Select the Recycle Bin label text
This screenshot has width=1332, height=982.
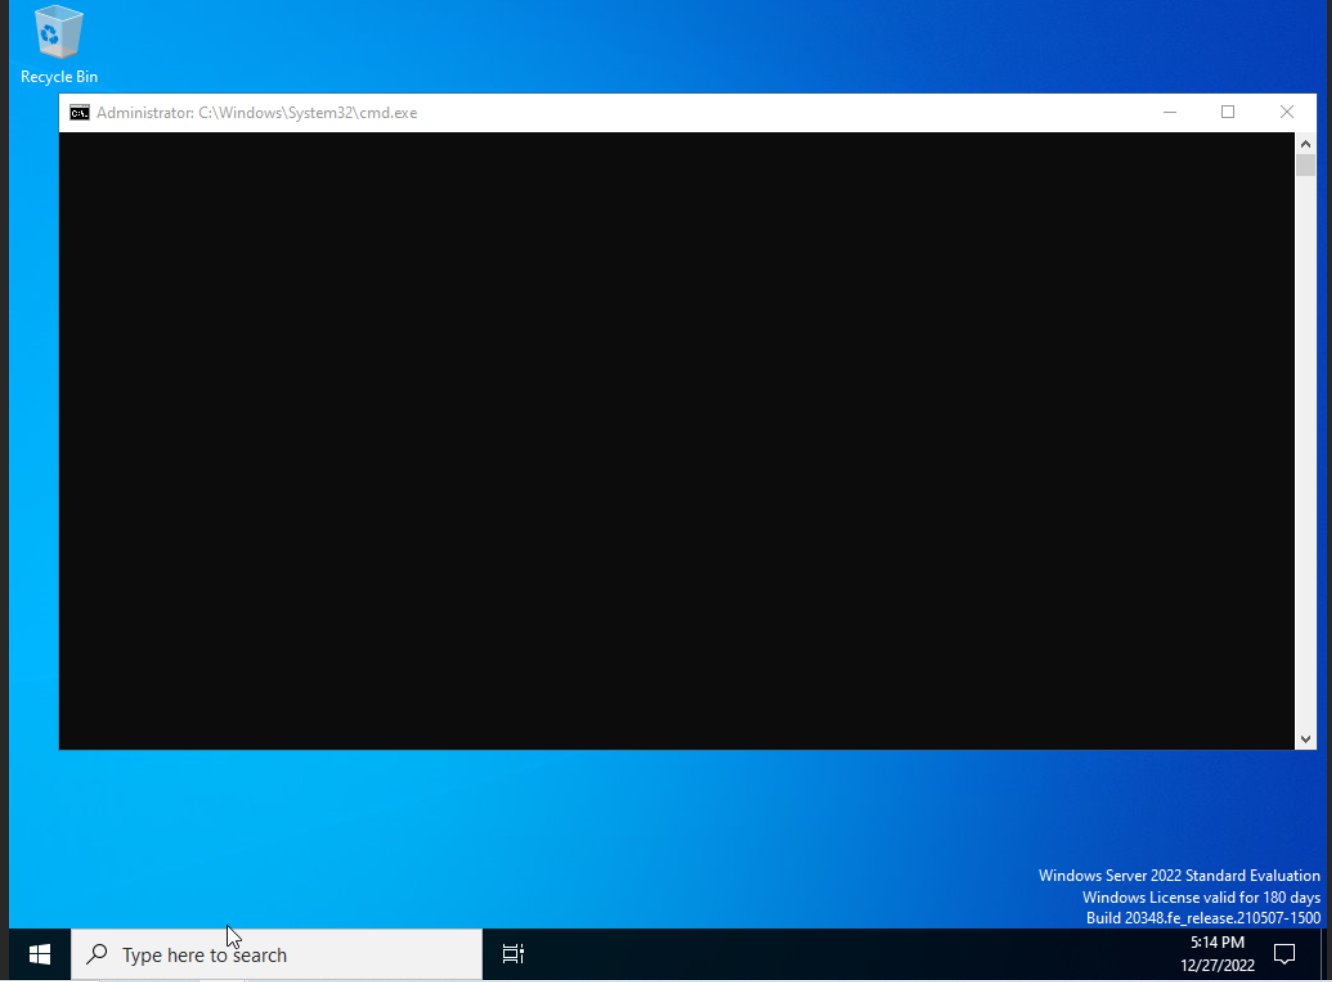click(57, 76)
